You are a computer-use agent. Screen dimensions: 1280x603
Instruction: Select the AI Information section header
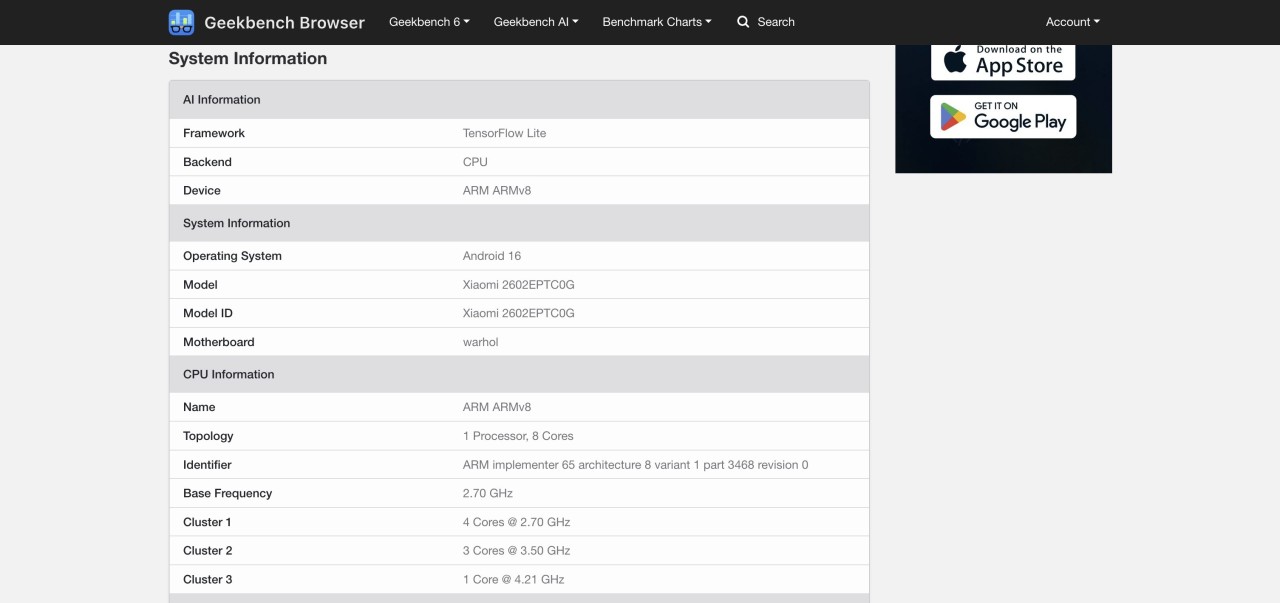221,99
